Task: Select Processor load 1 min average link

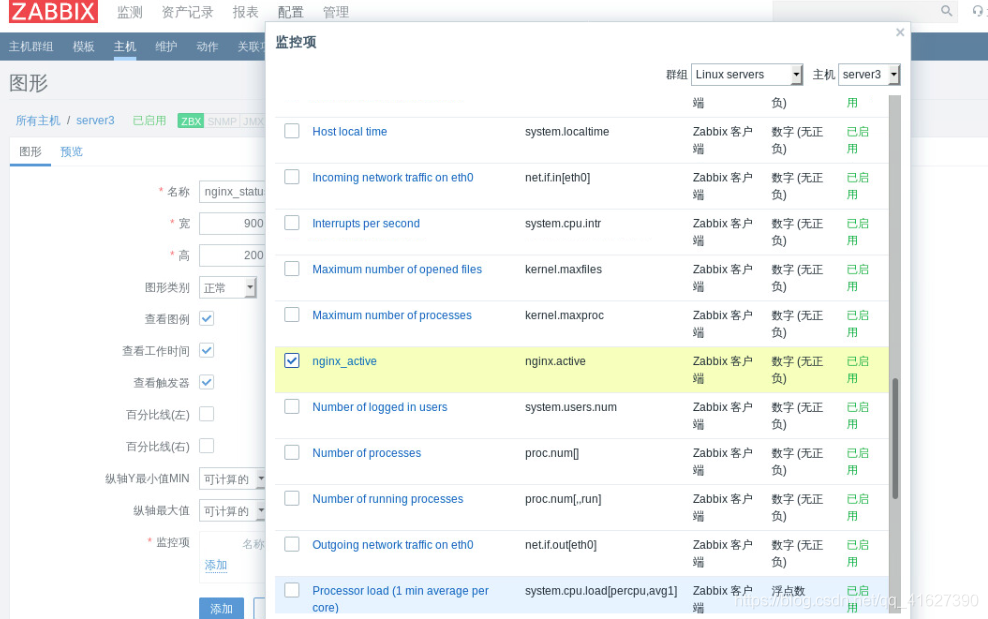Action: (400, 599)
